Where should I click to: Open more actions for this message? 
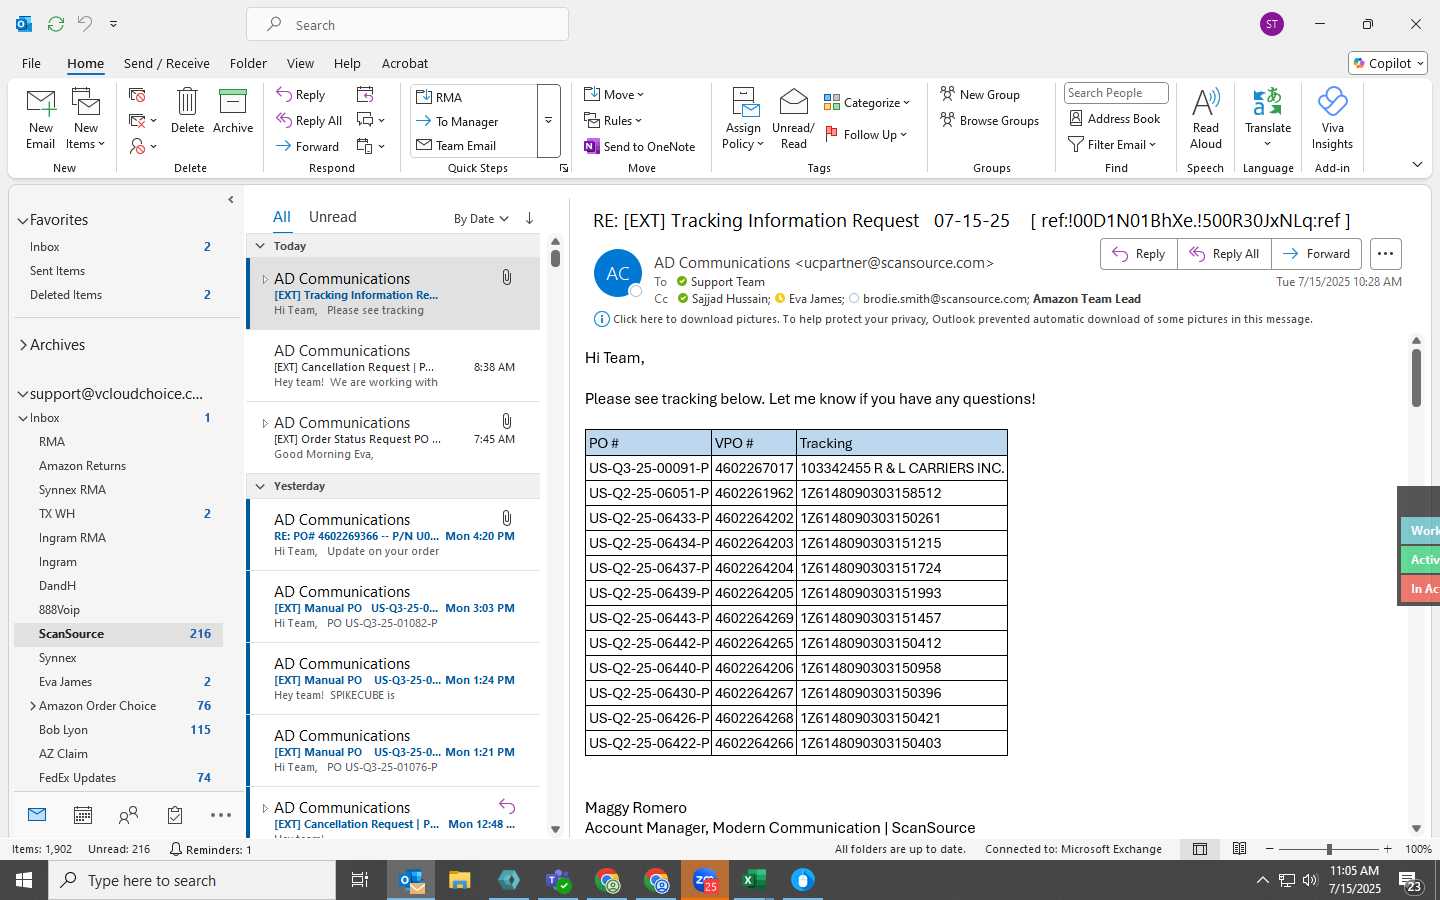pos(1385,254)
